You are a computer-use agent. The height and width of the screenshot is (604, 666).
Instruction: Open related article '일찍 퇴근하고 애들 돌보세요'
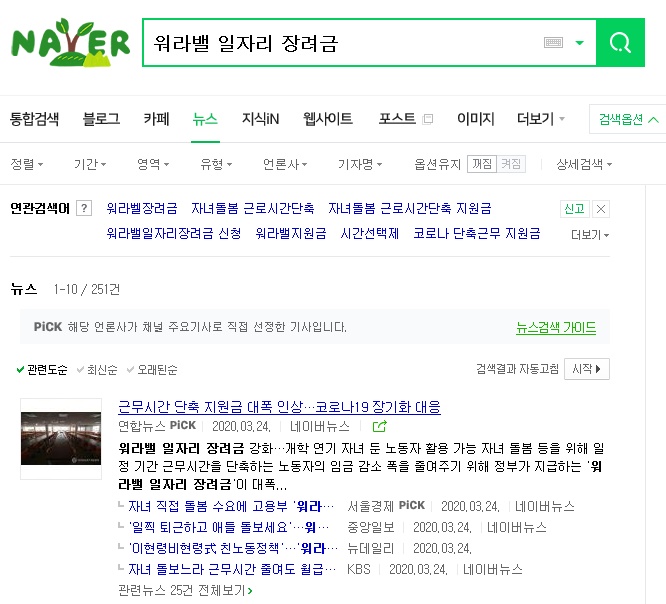pos(229,528)
